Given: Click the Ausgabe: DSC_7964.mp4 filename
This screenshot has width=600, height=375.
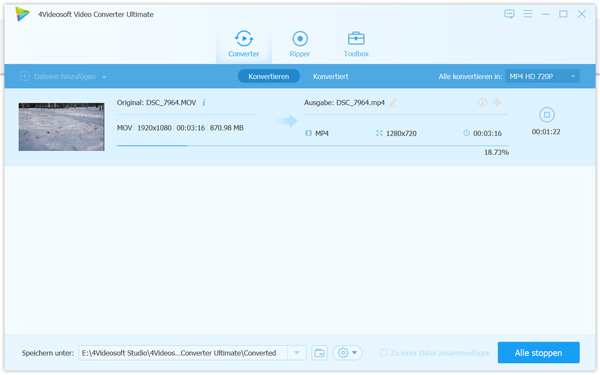Looking at the screenshot, I should tap(344, 103).
